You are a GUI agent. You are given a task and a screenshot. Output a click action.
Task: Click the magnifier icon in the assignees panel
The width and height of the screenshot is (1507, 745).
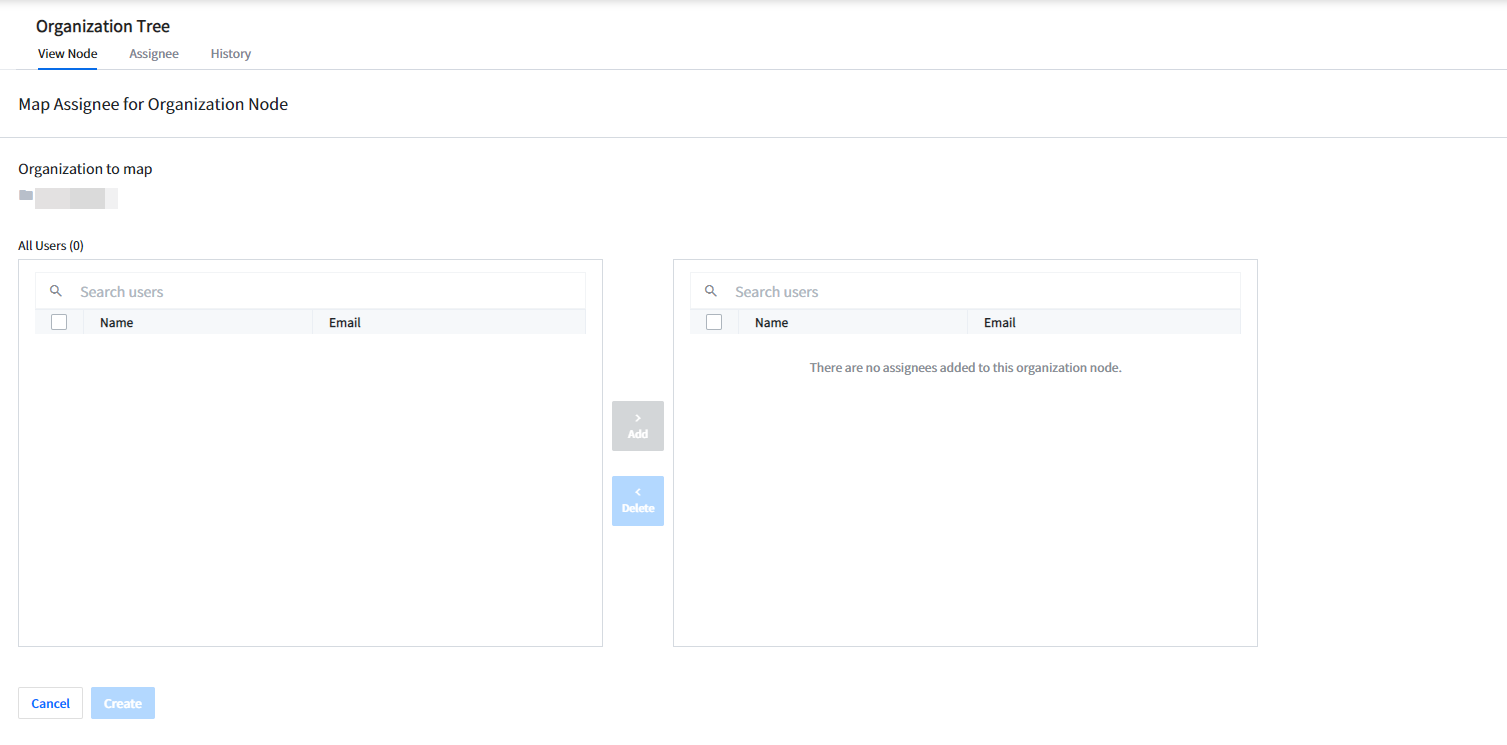[711, 291]
